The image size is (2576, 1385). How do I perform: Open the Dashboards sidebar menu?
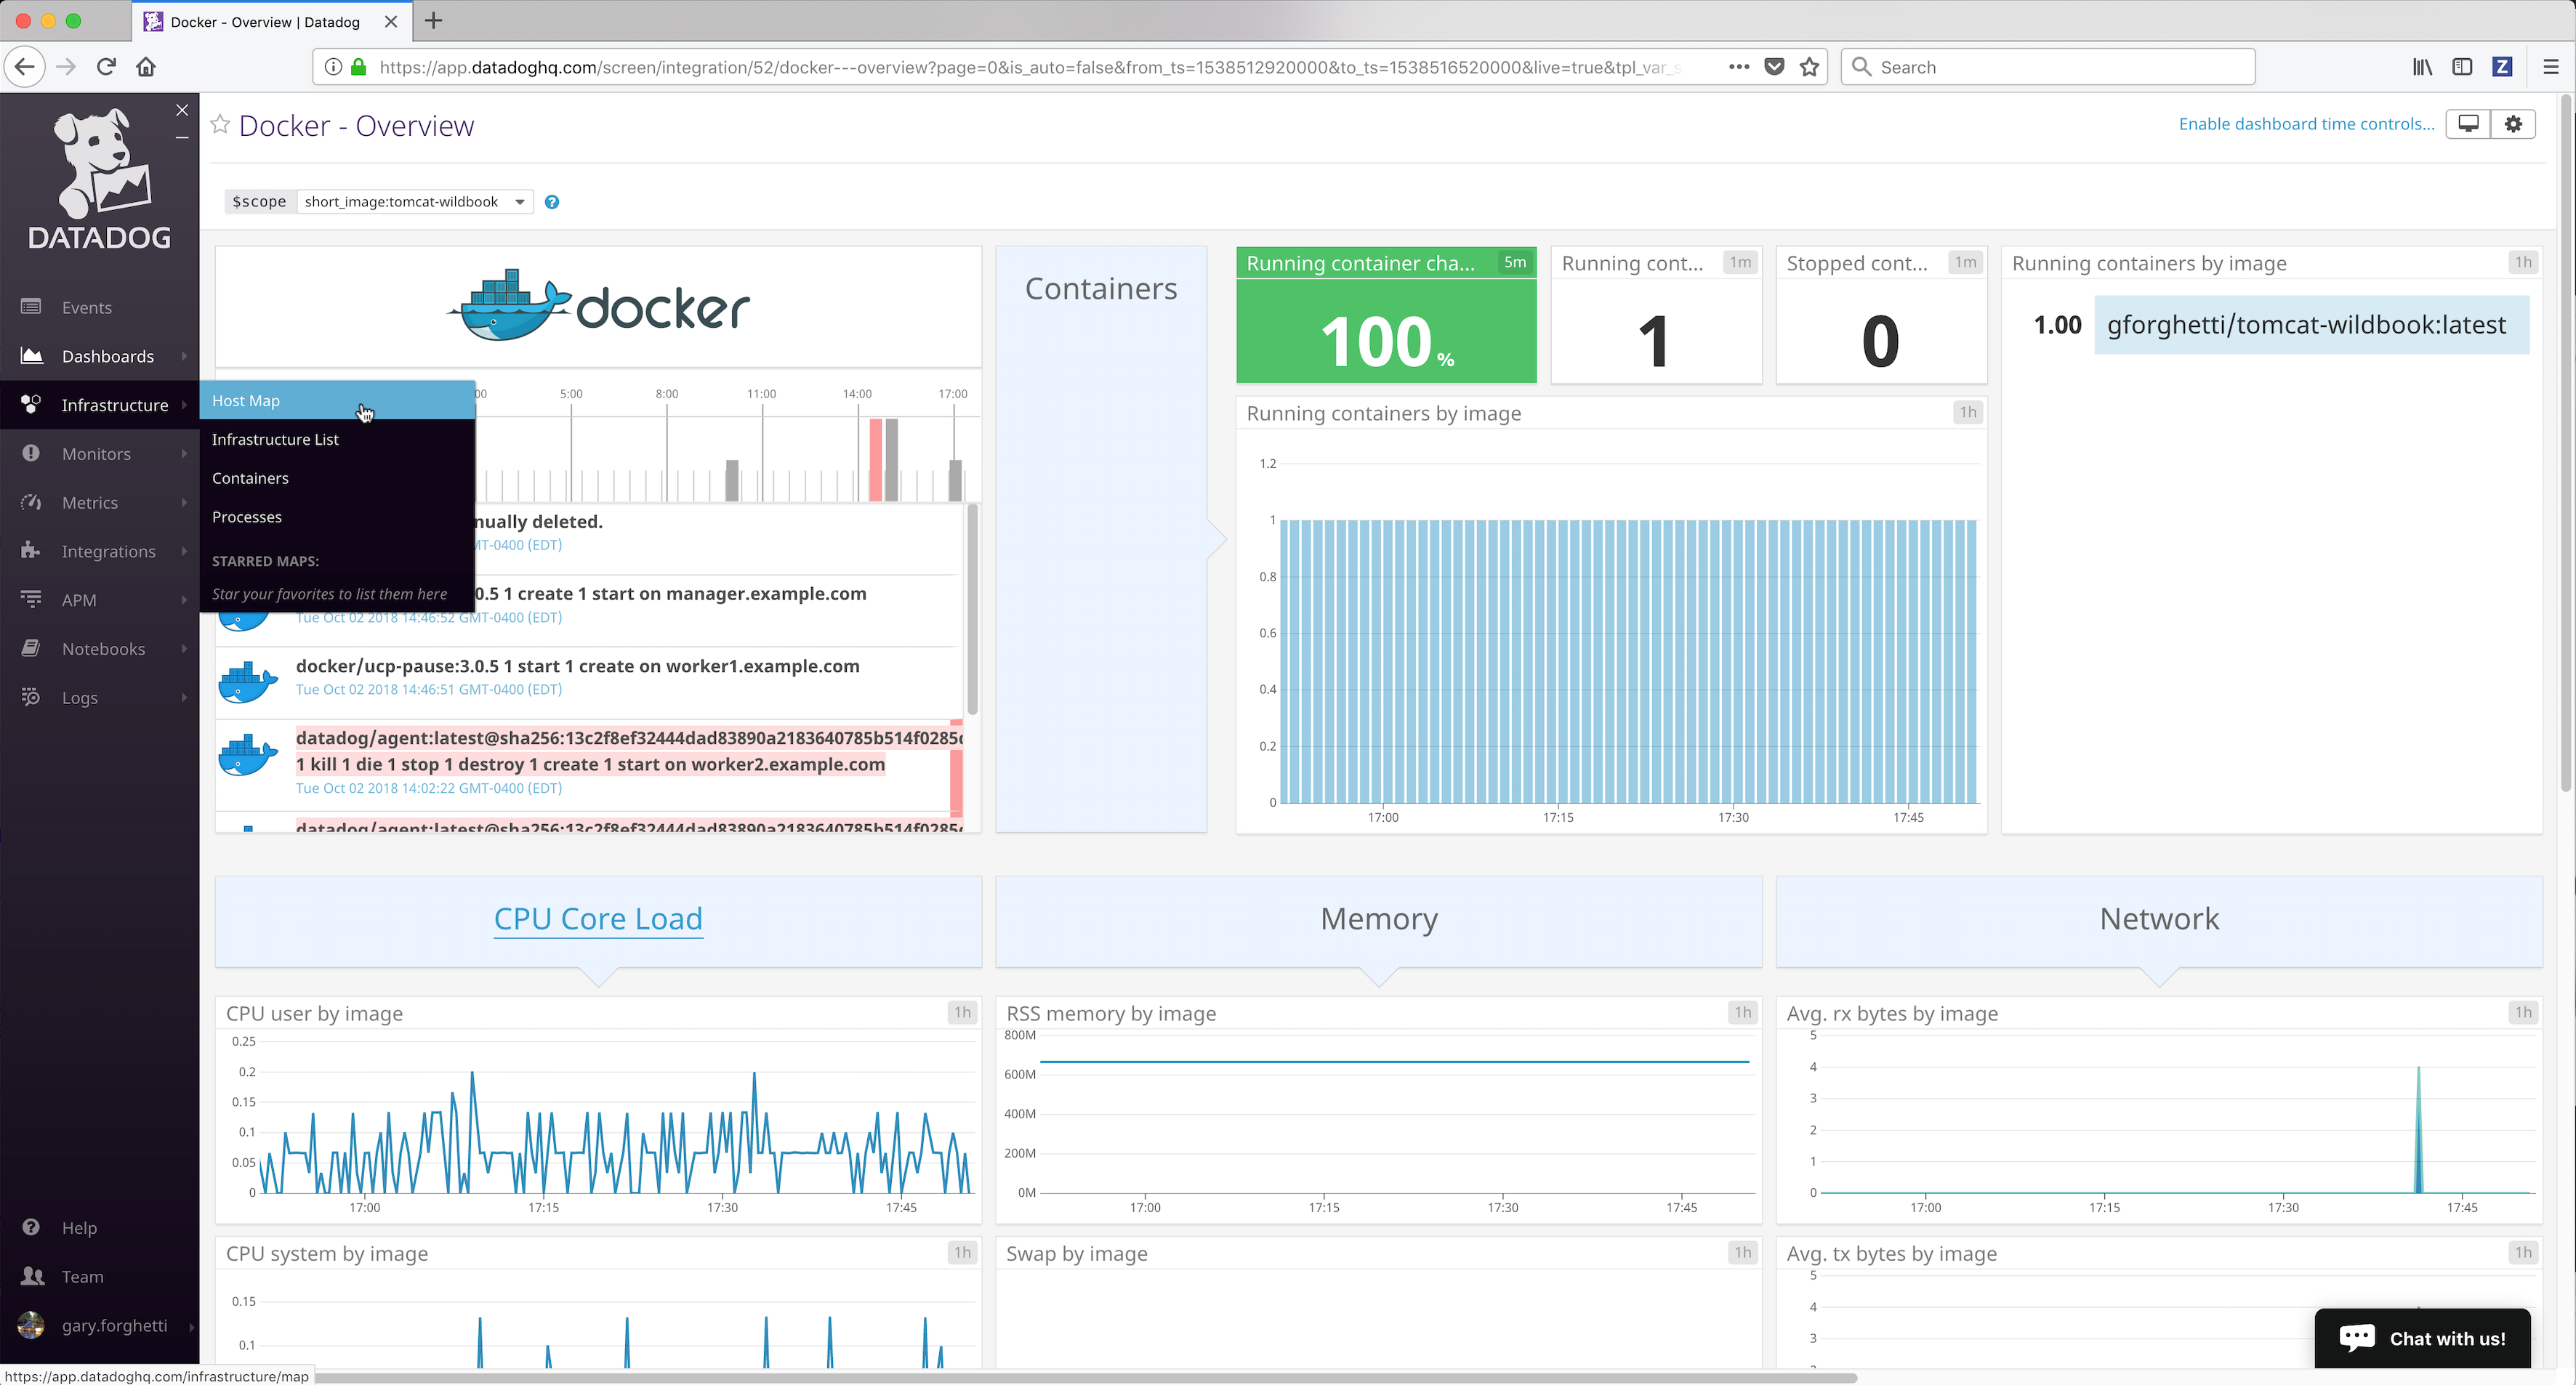(107, 356)
